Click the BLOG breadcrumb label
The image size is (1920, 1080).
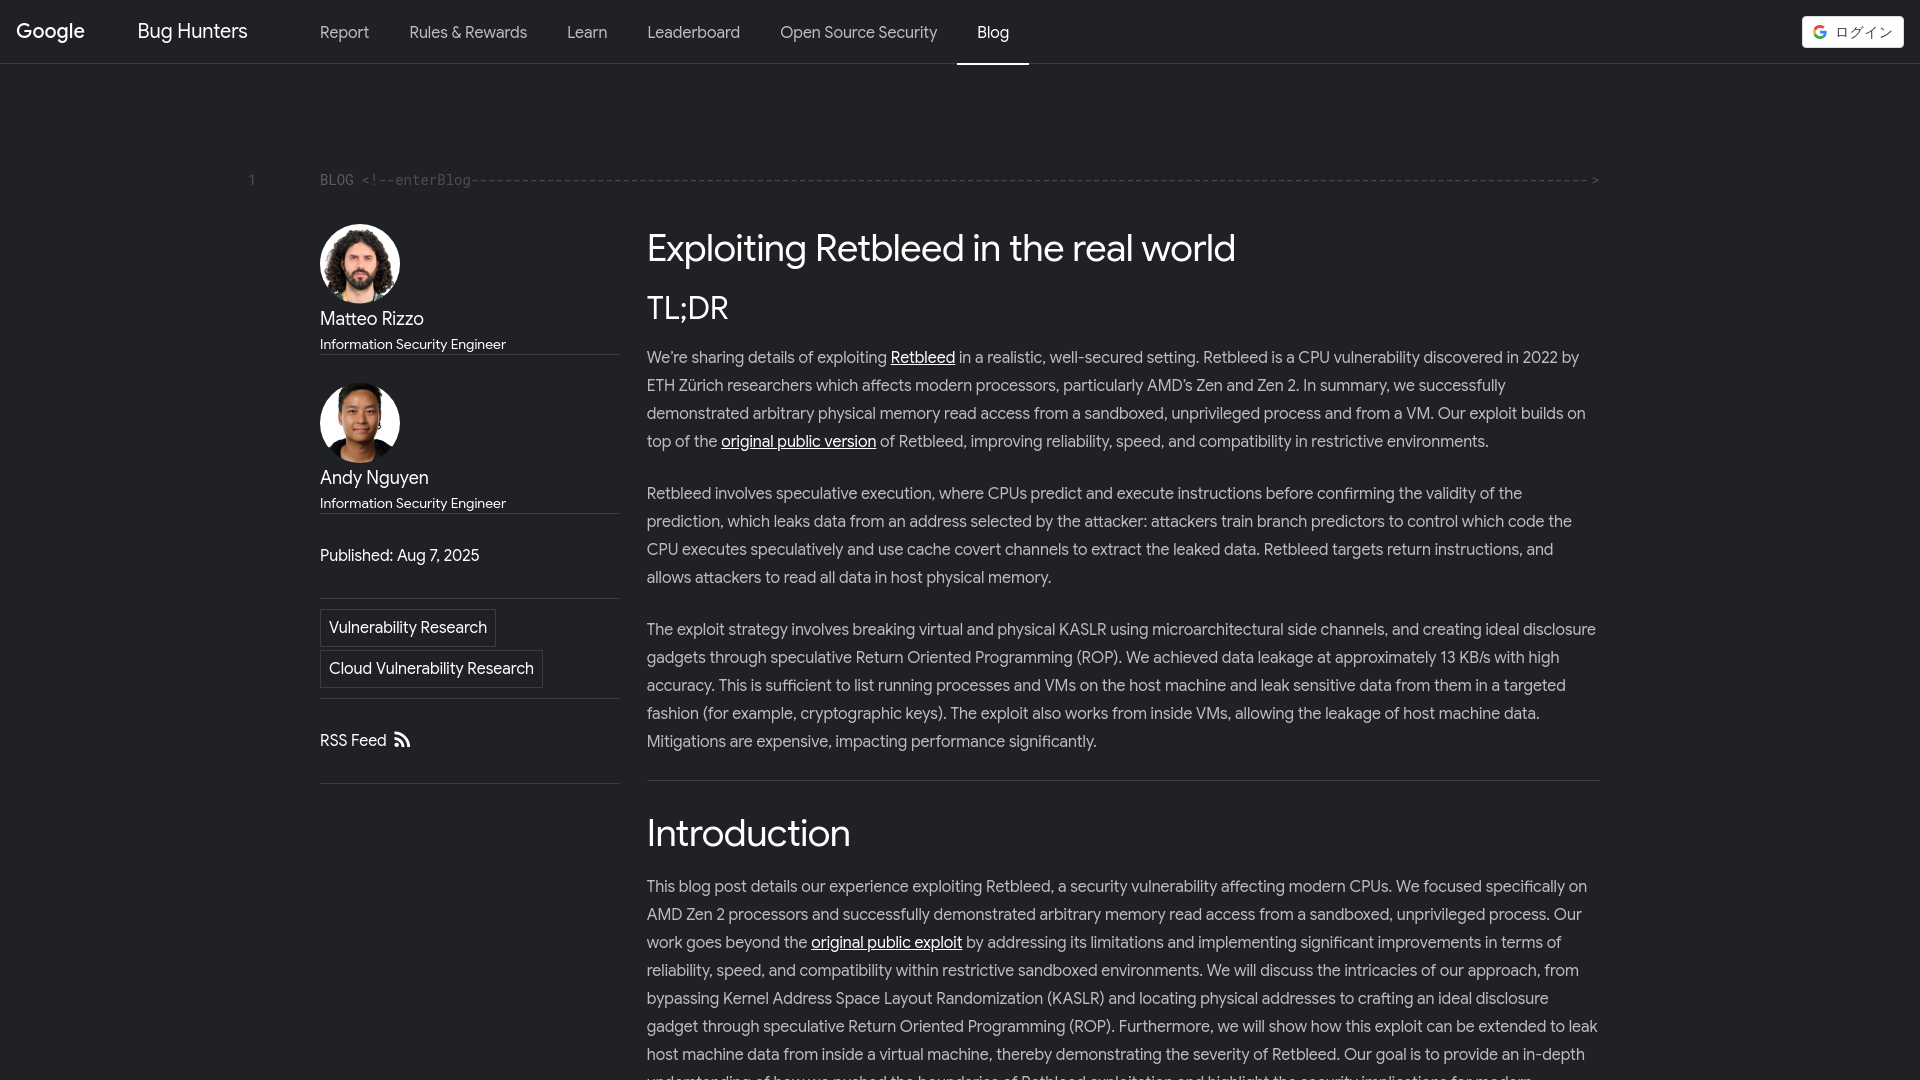[x=336, y=180]
